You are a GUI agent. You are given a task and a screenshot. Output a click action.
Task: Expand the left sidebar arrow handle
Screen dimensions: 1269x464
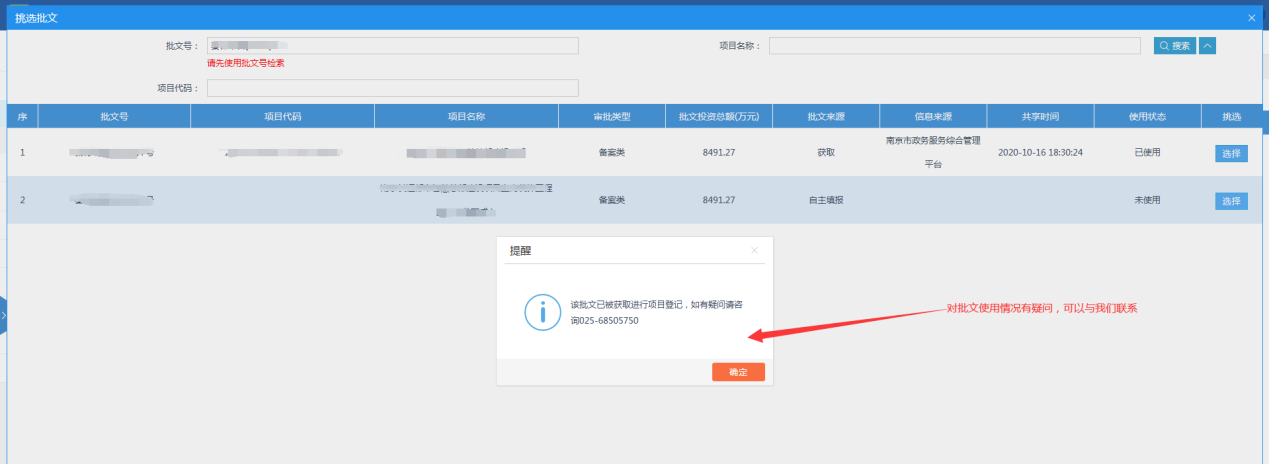[4, 315]
